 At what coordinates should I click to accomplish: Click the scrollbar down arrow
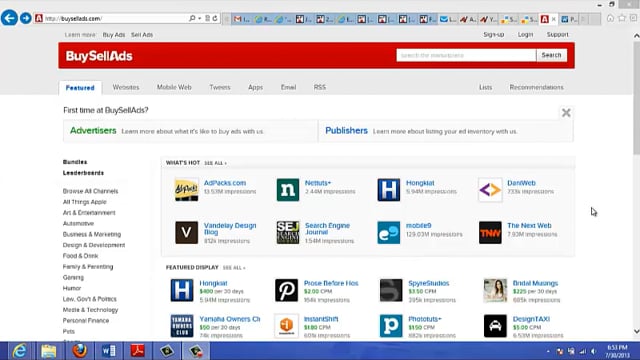(x=636, y=331)
